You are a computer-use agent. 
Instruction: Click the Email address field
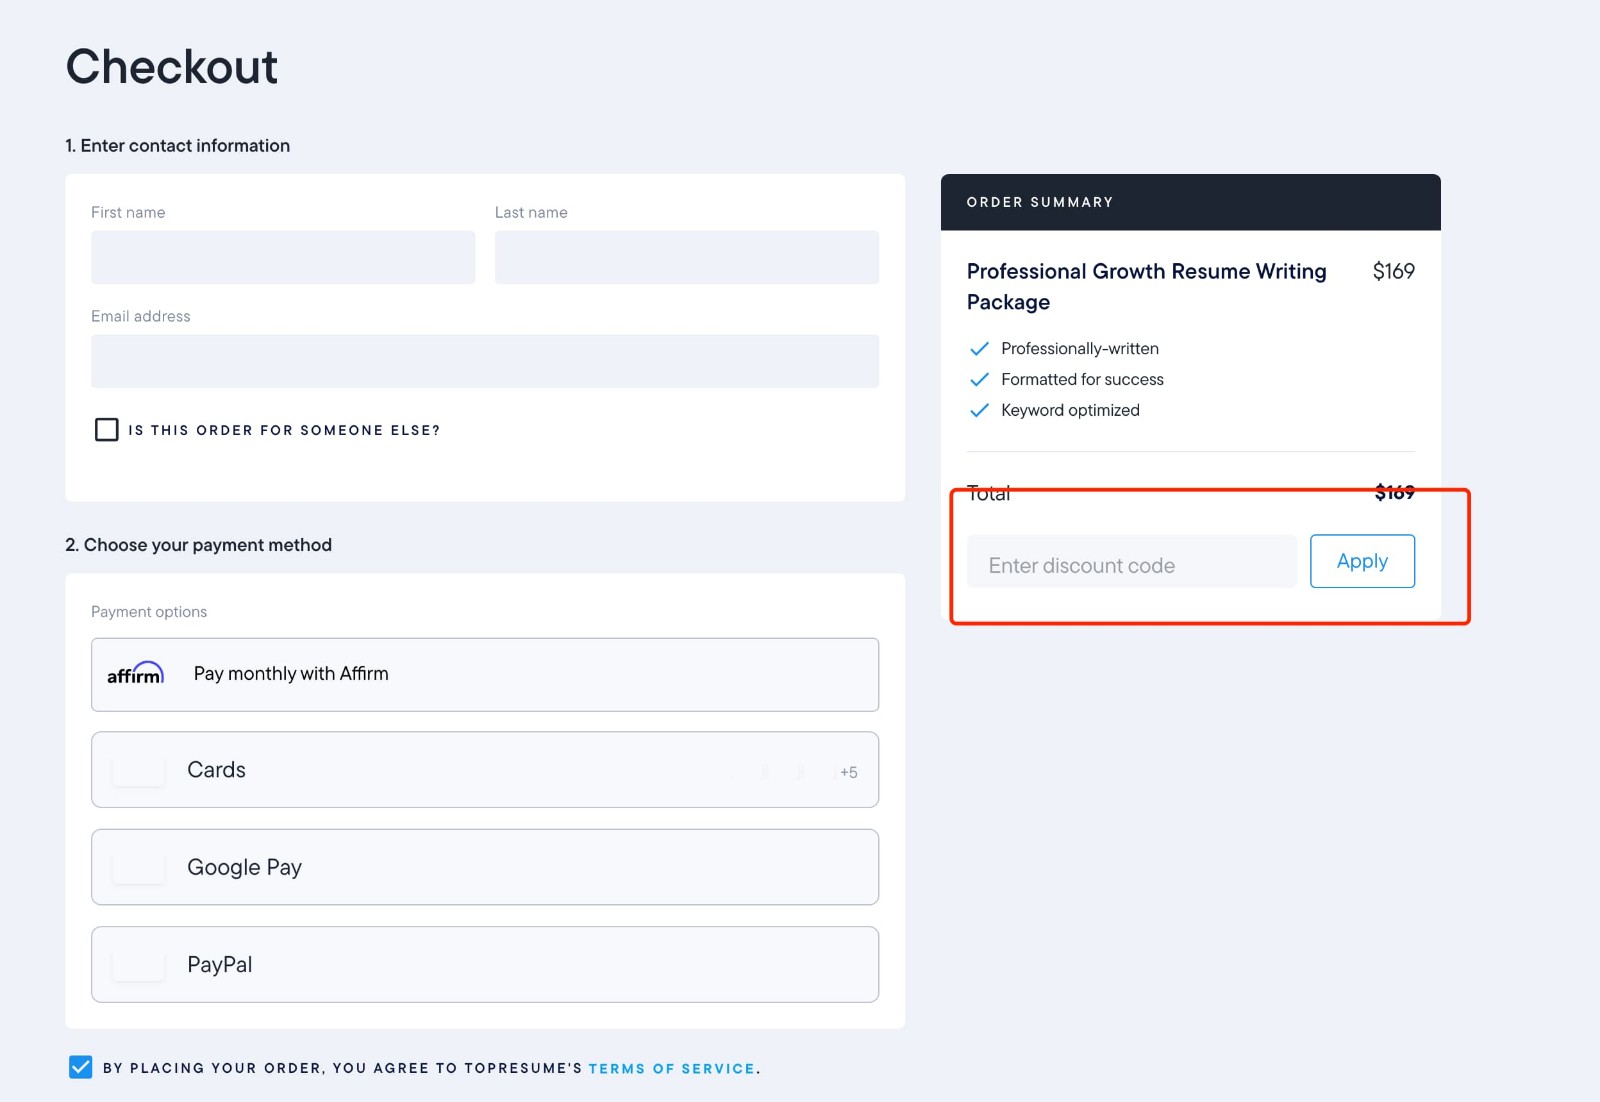(x=485, y=361)
